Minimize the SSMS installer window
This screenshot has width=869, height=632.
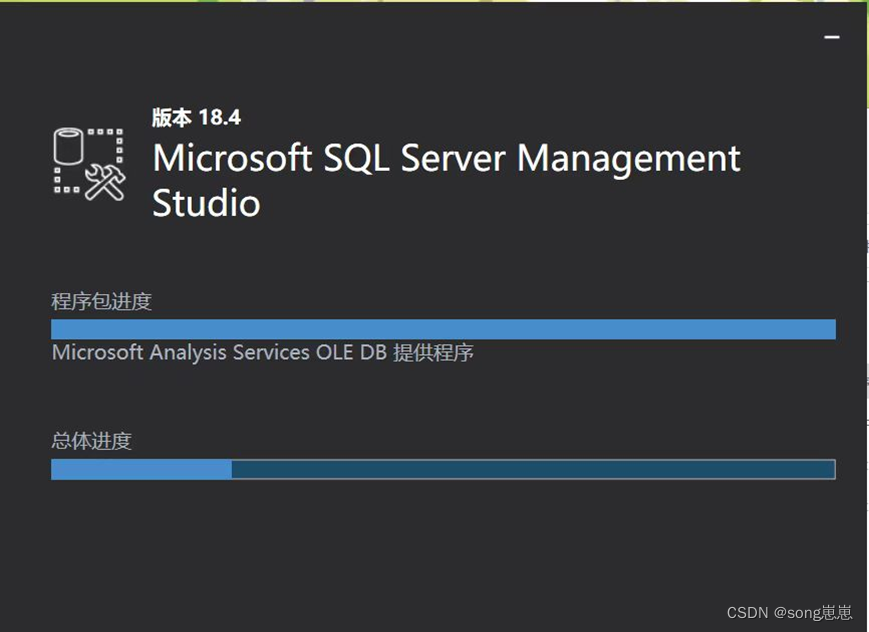(832, 38)
